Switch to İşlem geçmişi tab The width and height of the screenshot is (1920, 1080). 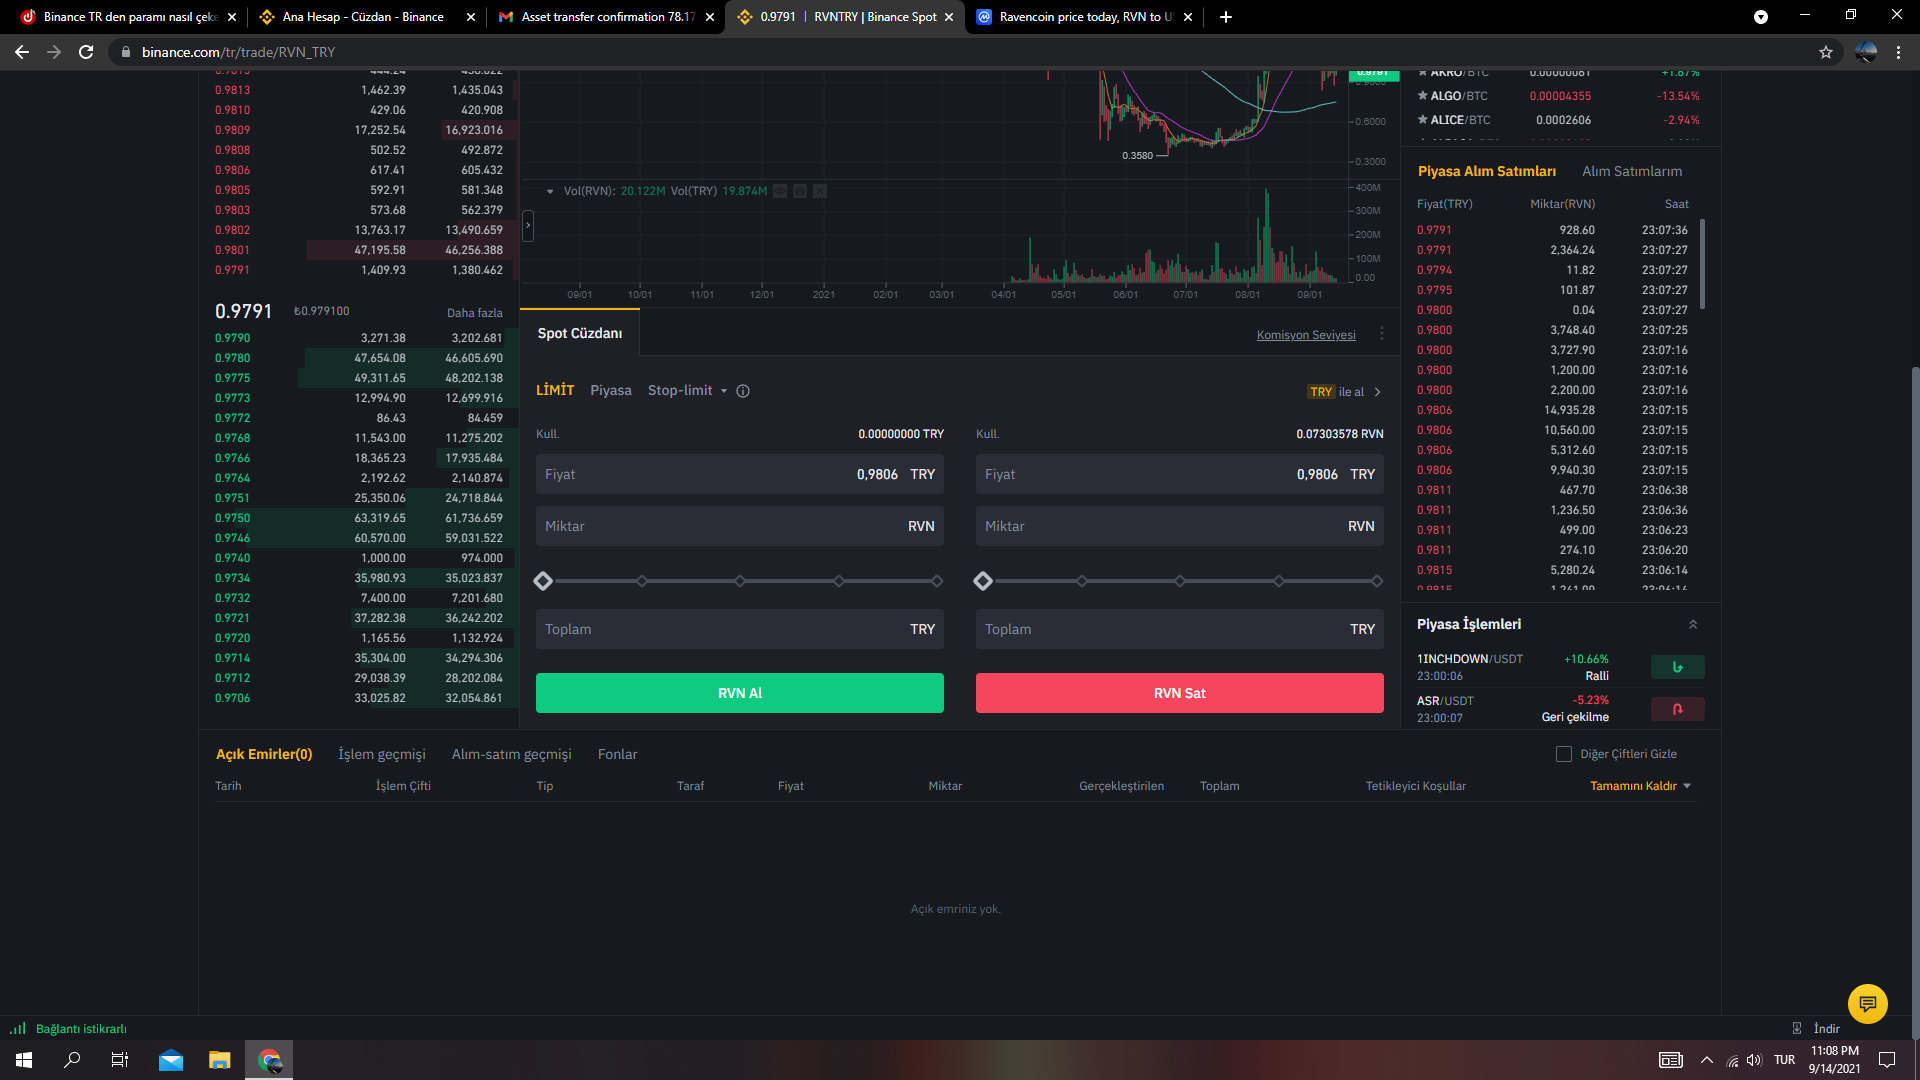(x=381, y=754)
